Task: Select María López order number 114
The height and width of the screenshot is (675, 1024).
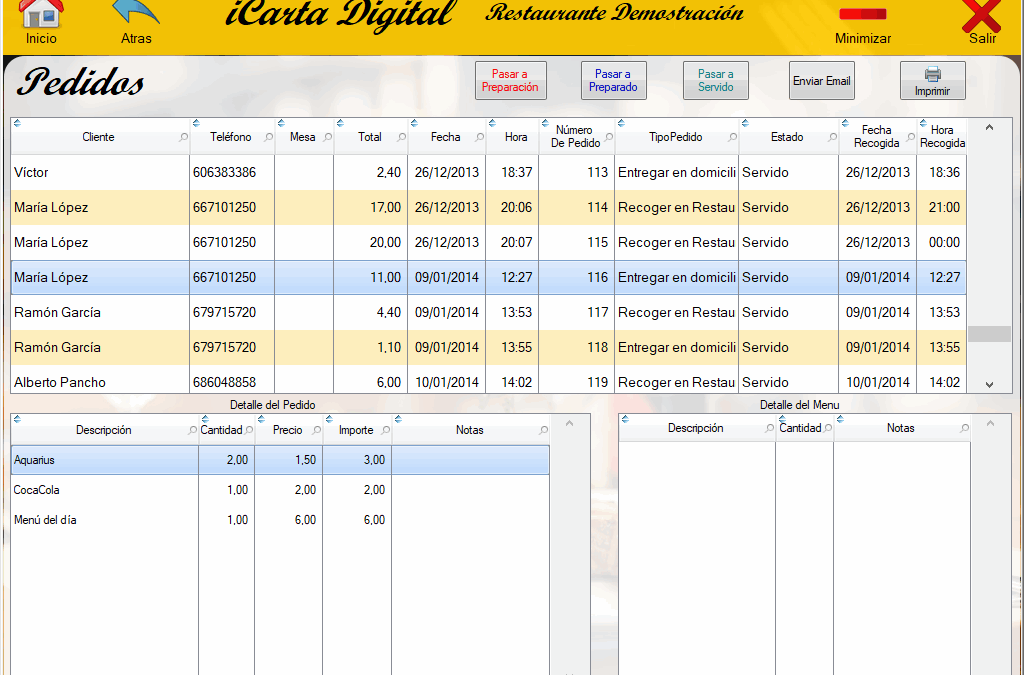Action: [488, 208]
